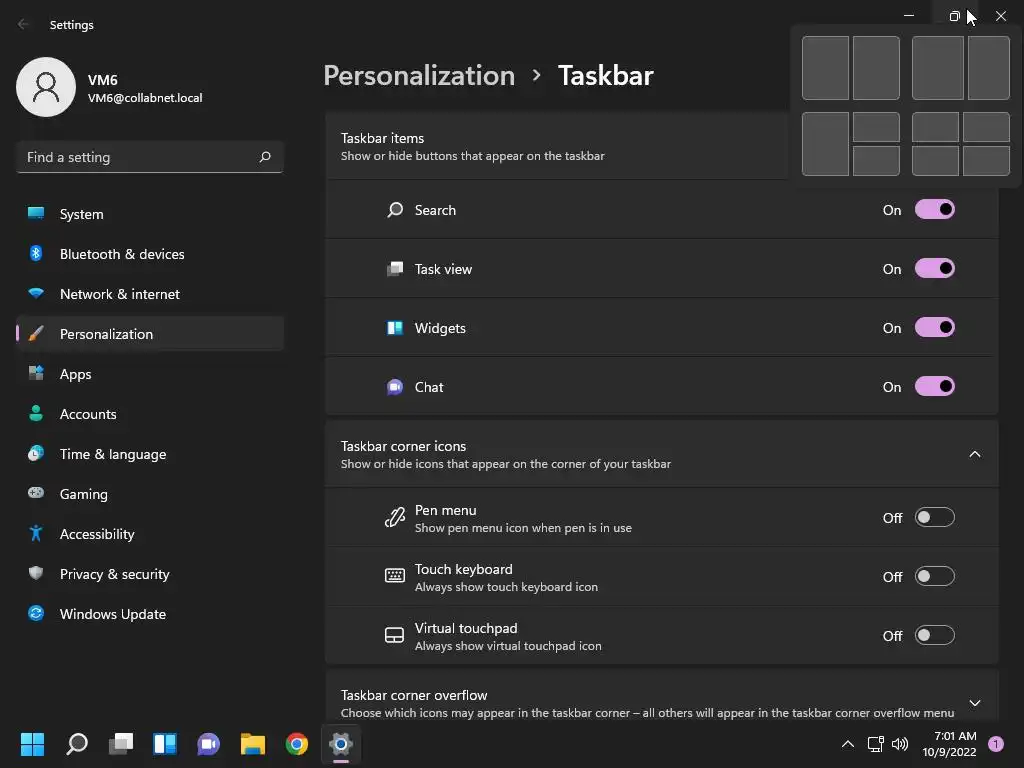
Task: Open the Windows Start button
Action: [32, 743]
